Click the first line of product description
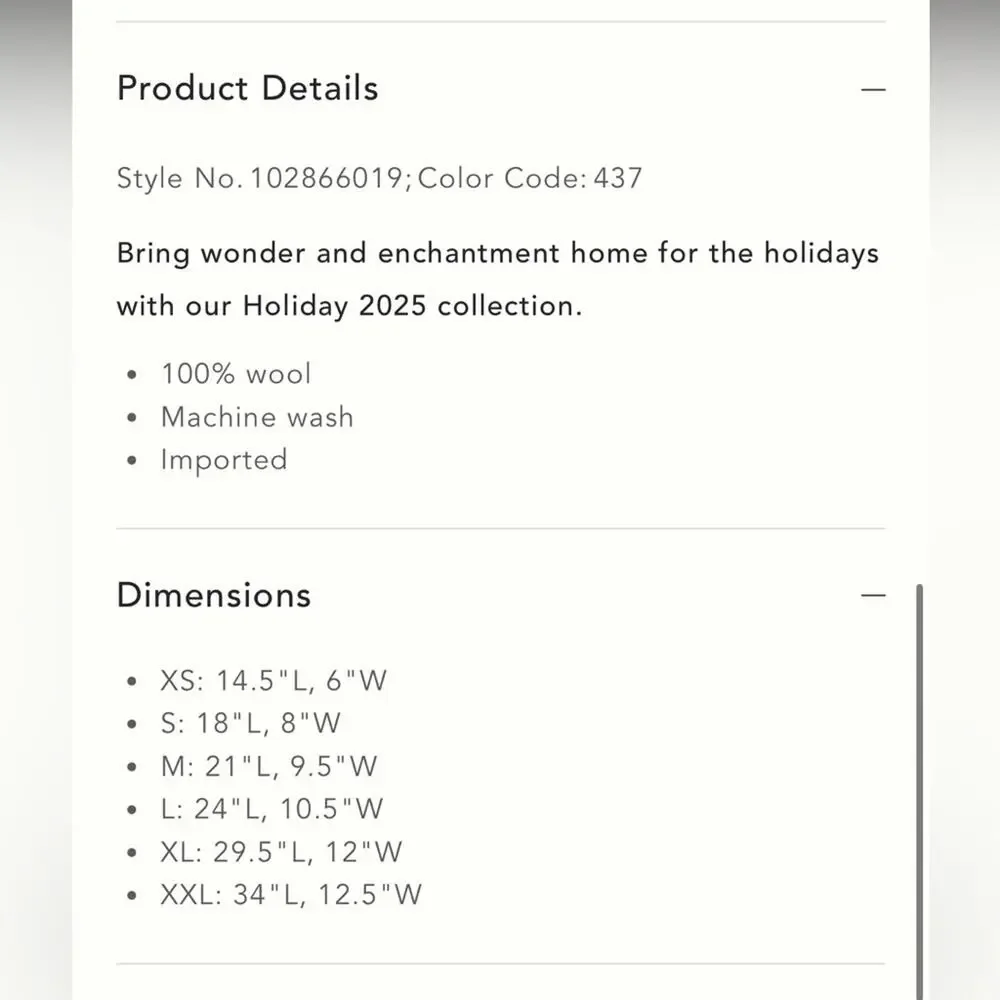The height and width of the screenshot is (1000, 1000). [x=497, y=253]
